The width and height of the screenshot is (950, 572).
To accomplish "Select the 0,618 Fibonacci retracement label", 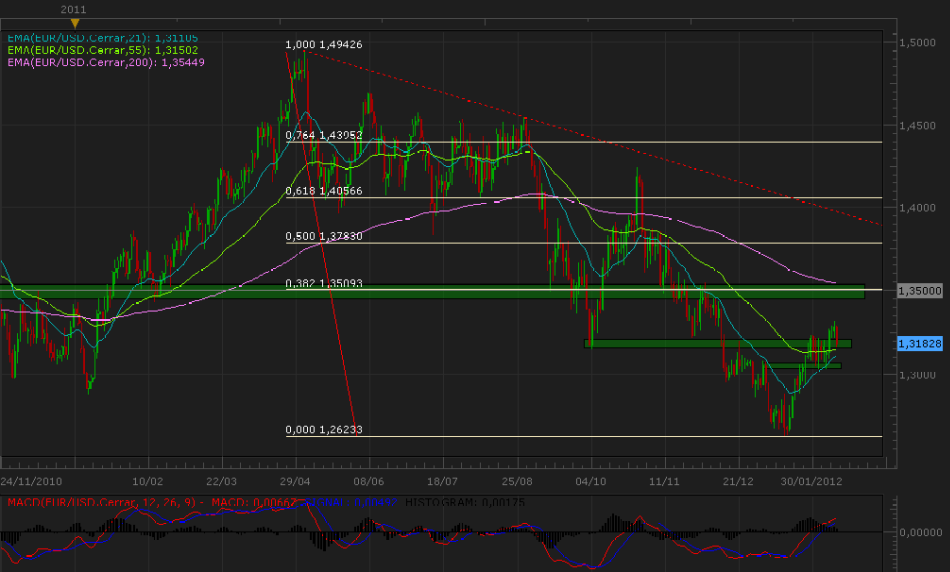I will (x=325, y=191).
